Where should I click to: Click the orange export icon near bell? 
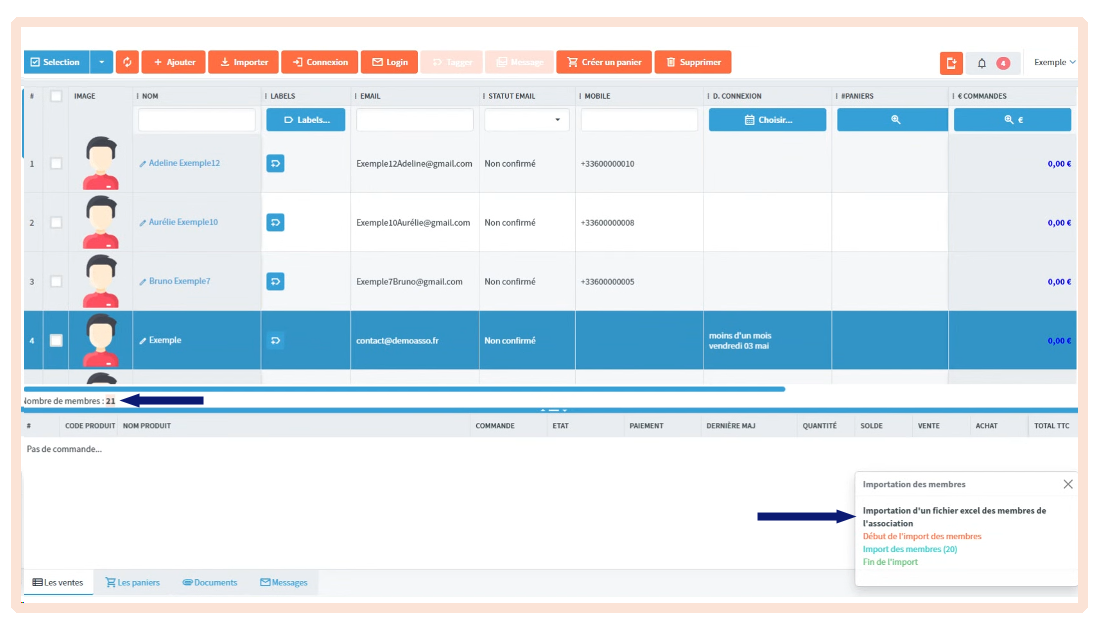pos(951,63)
